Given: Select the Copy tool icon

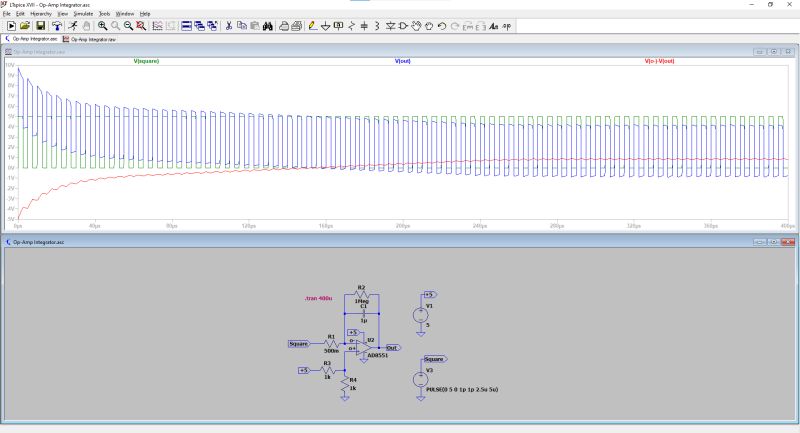Looking at the screenshot, I should pyautogui.click(x=242, y=26).
